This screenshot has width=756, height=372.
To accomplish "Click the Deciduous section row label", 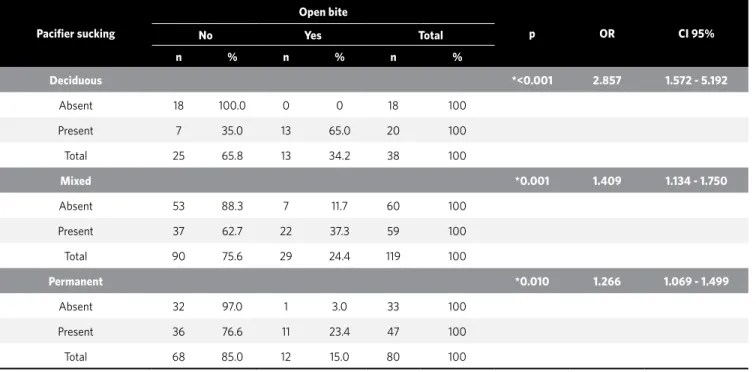I will coord(76,80).
